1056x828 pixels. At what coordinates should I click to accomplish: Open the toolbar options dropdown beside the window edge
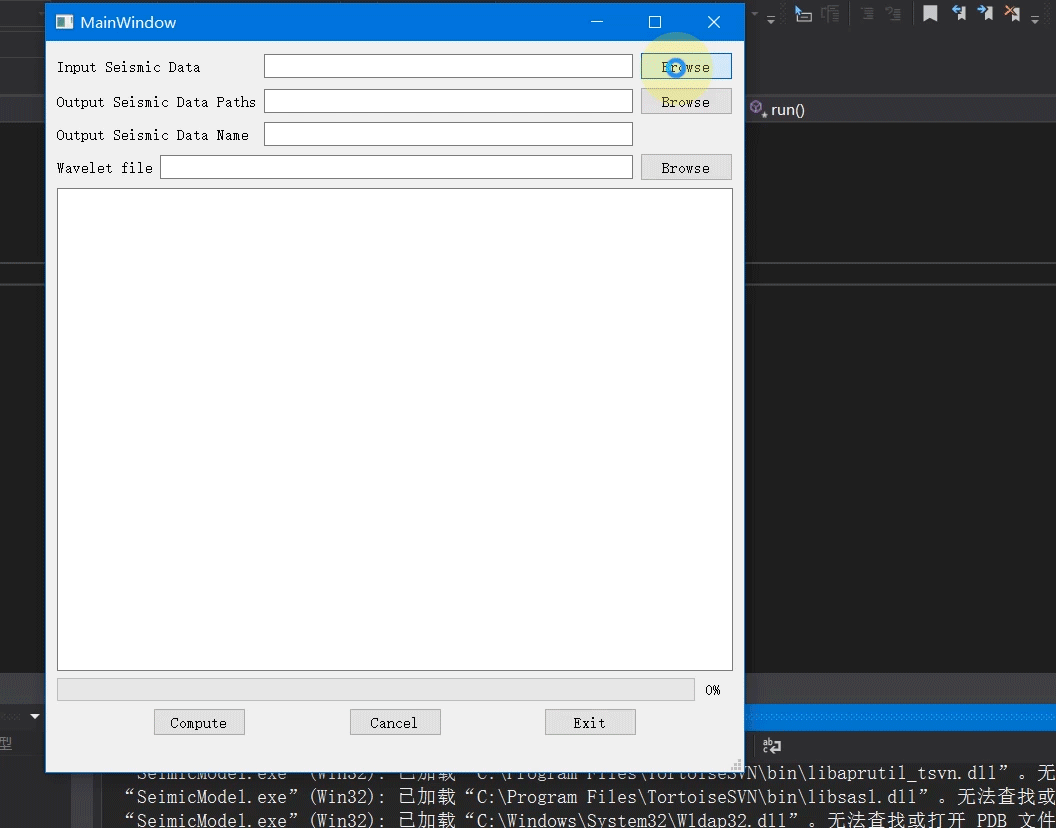(x=770, y=20)
